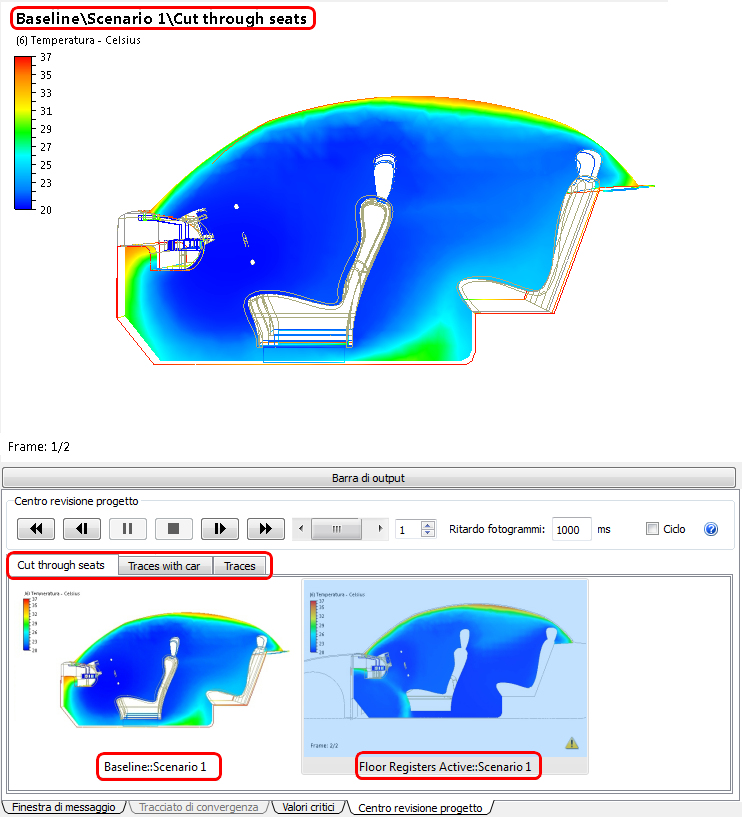Click left arrow of frame slider

pyautogui.click(x=301, y=529)
